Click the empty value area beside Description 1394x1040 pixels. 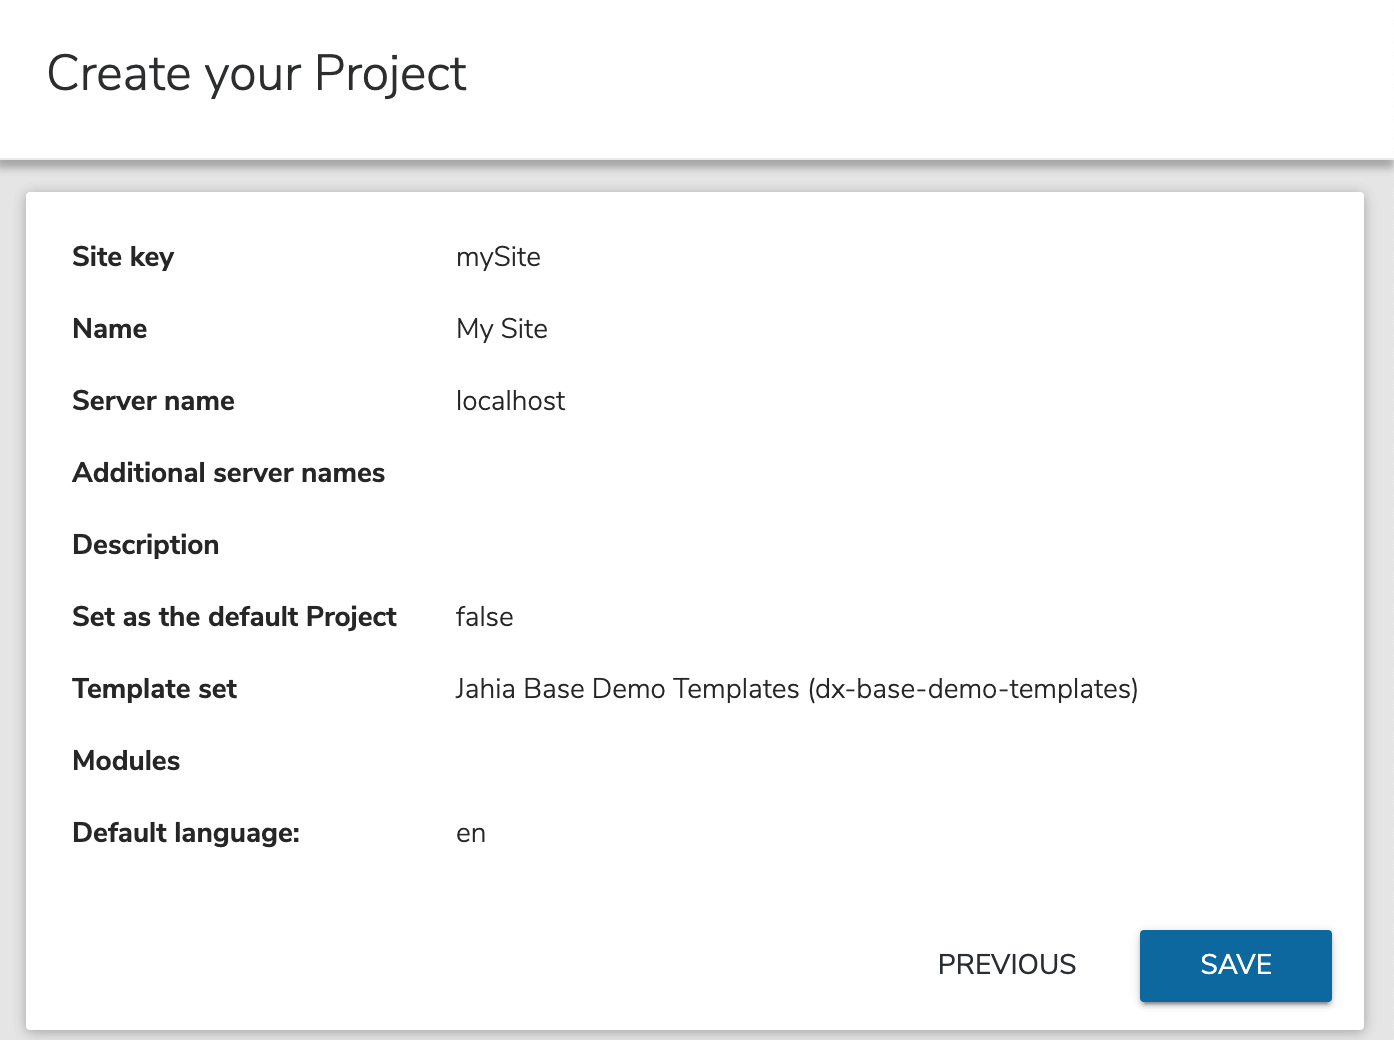pyautogui.click(x=700, y=545)
